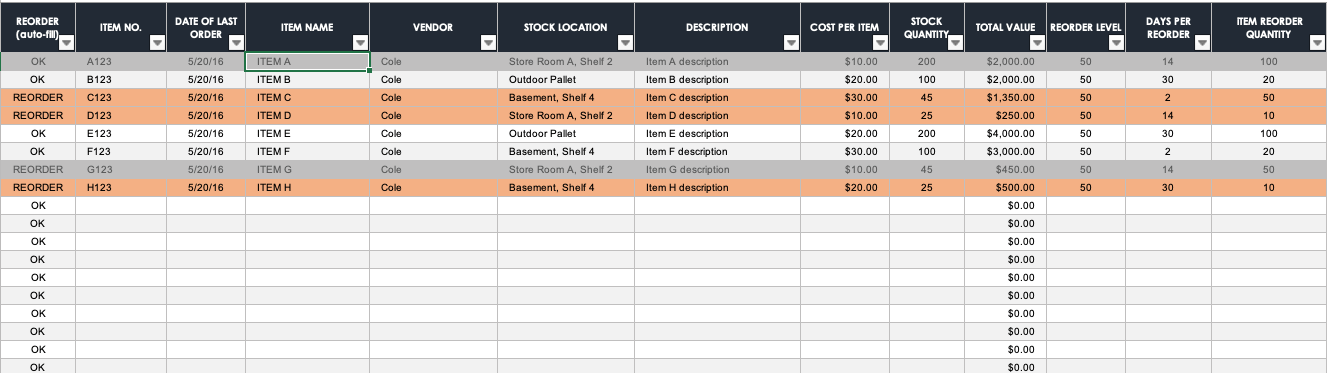This screenshot has width=1327, height=373.
Task: Select the Item A description cell
Action: point(717,62)
